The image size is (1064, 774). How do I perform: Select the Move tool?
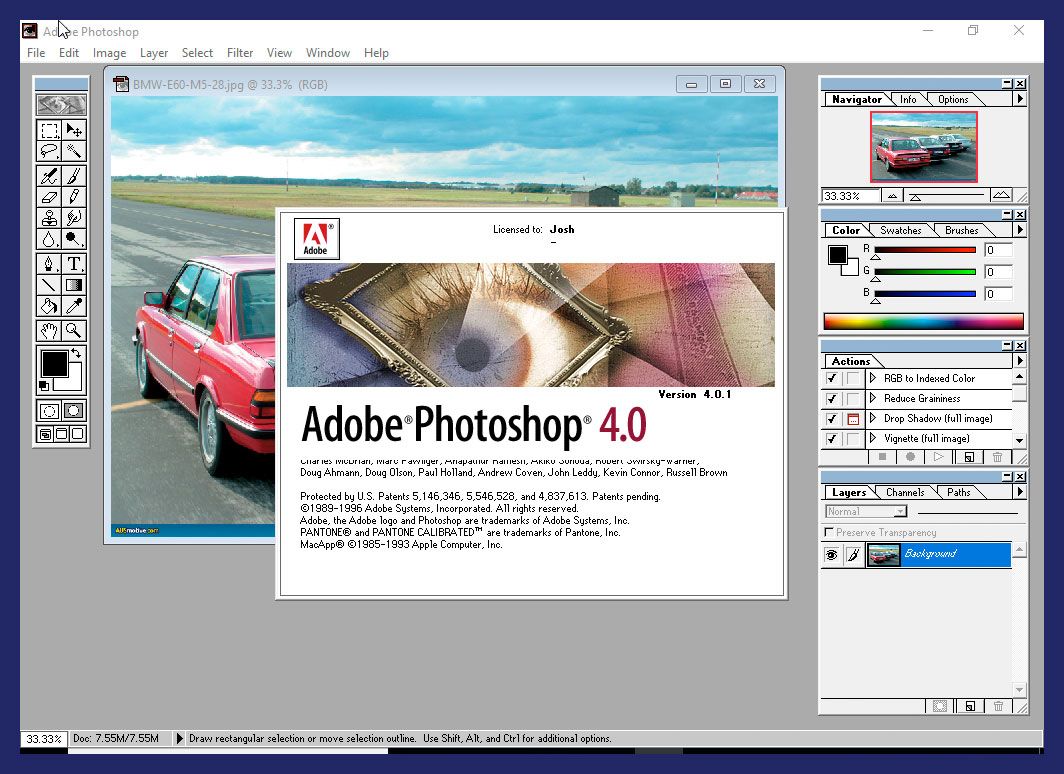tap(74, 130)
